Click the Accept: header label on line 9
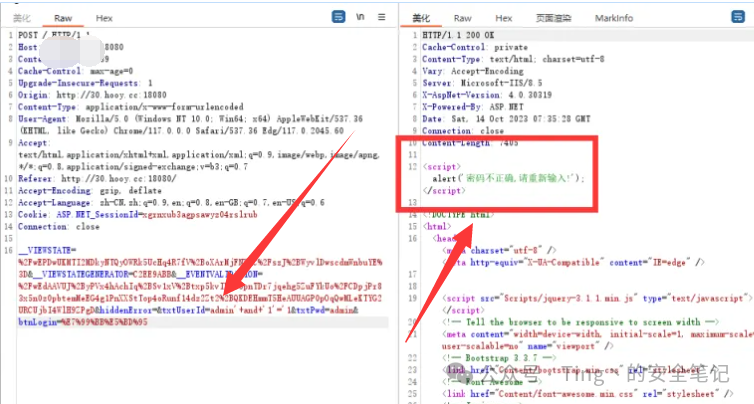The image size is (754, 404). (34, 143)
